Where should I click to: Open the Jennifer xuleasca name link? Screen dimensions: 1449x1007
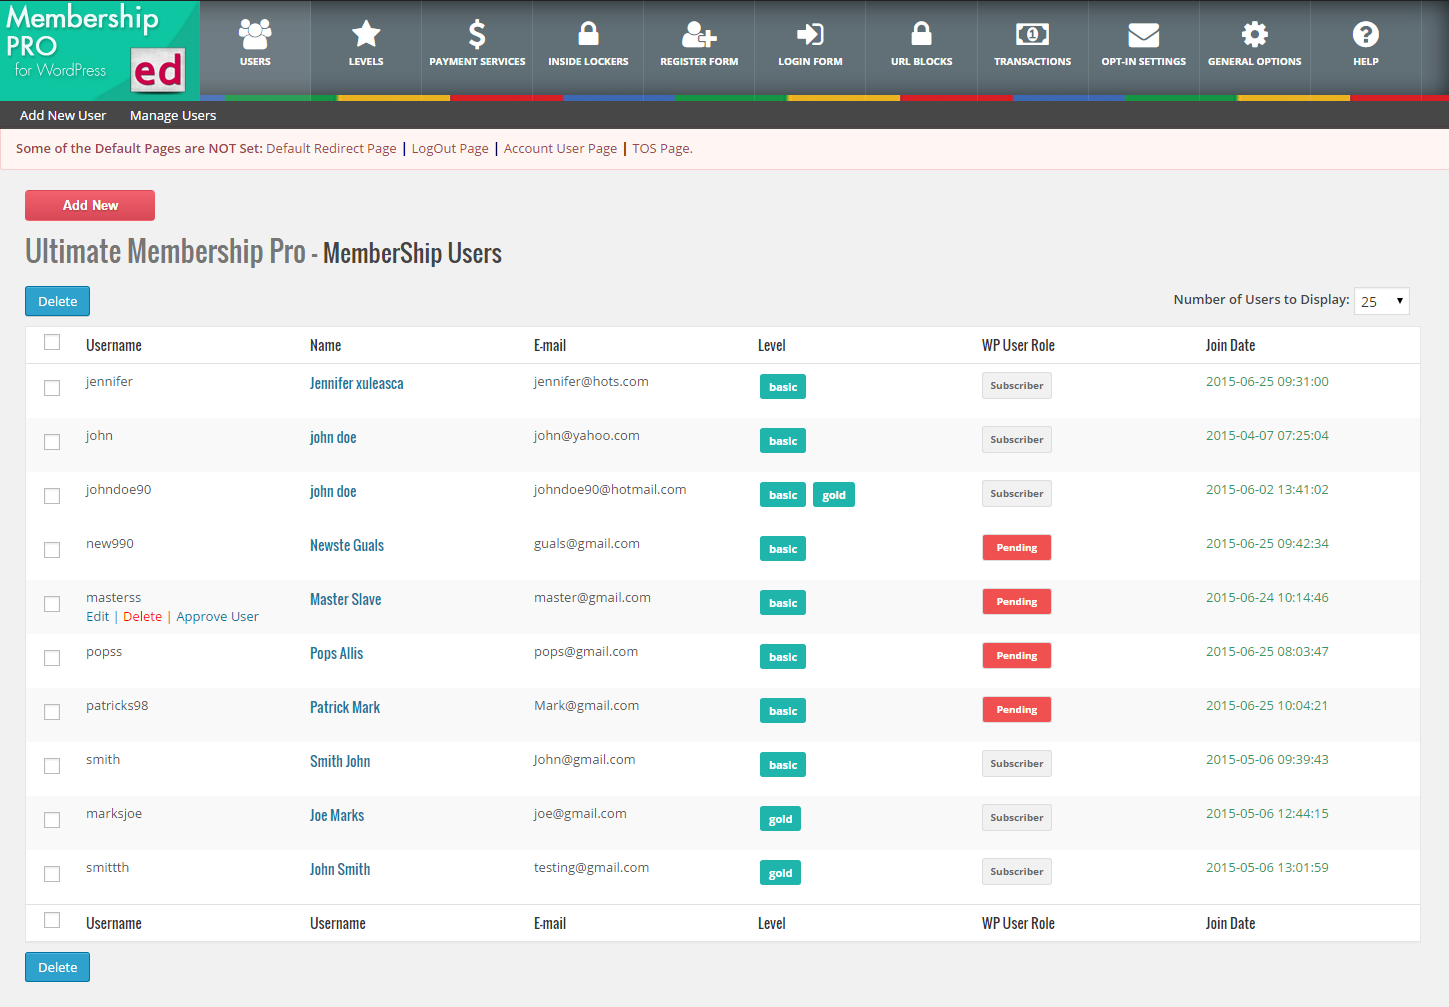pos(357,384)
